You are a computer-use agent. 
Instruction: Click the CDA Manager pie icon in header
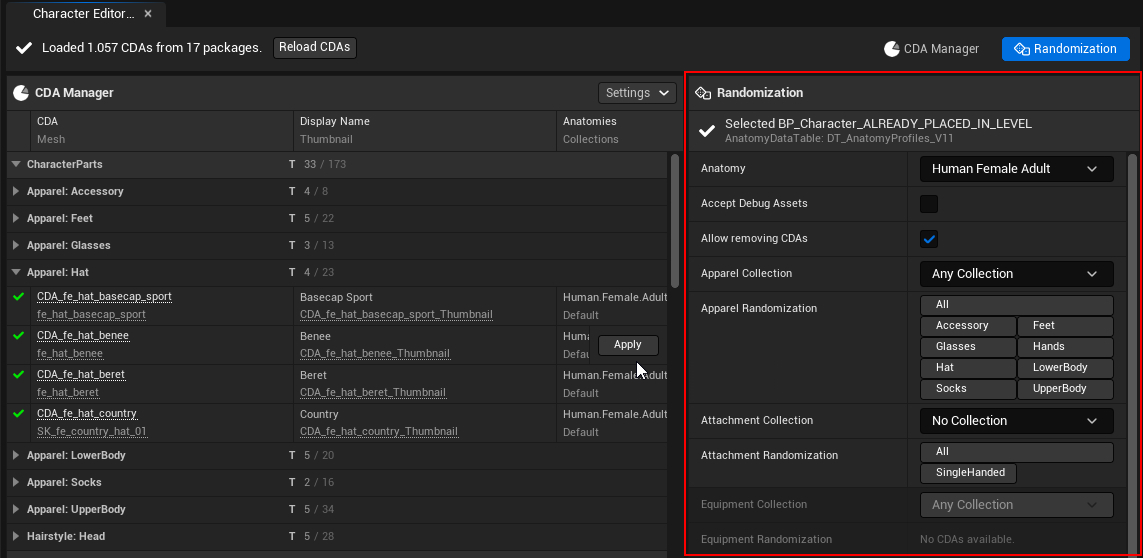point(21,93)
